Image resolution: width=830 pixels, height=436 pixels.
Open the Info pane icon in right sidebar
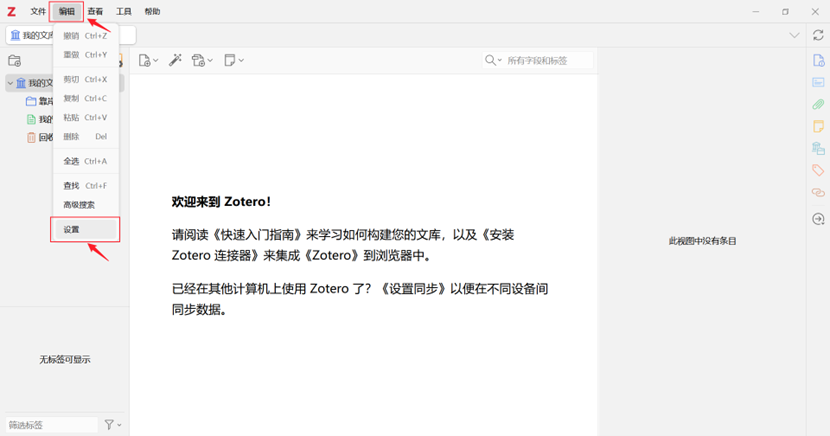point(818,60)
